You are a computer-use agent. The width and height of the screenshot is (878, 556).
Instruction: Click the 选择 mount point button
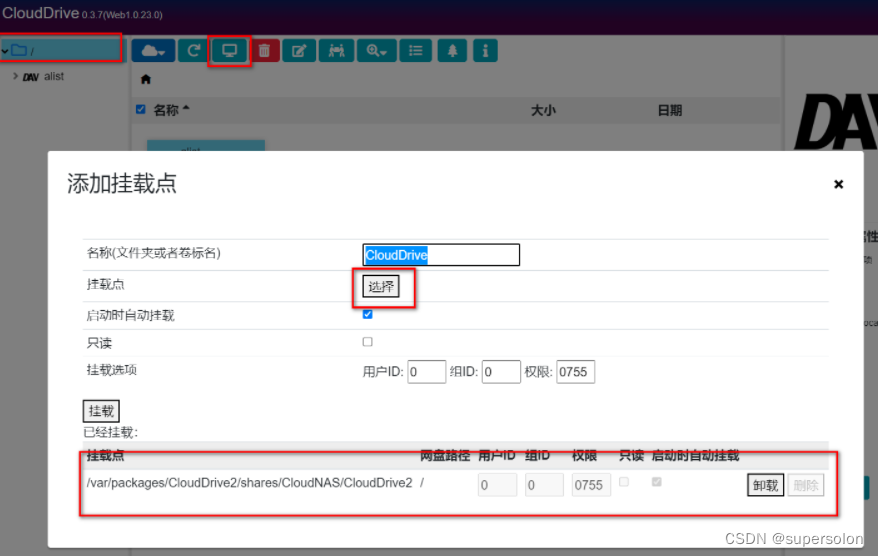381,287
